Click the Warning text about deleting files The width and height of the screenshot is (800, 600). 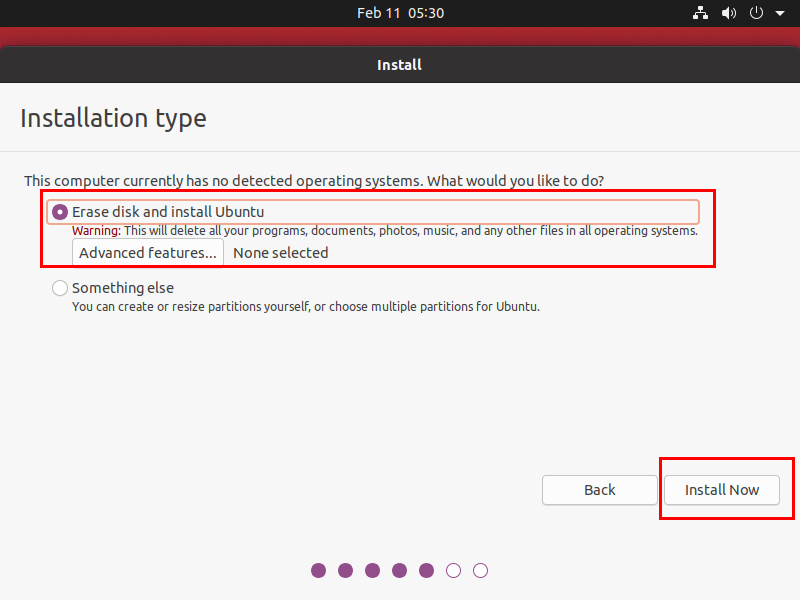(x=385, y=231)
